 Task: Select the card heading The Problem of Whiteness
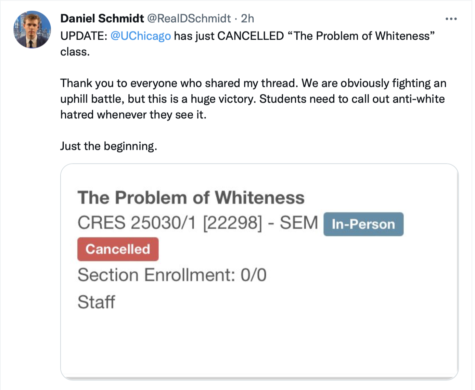[x=191, y=197]
